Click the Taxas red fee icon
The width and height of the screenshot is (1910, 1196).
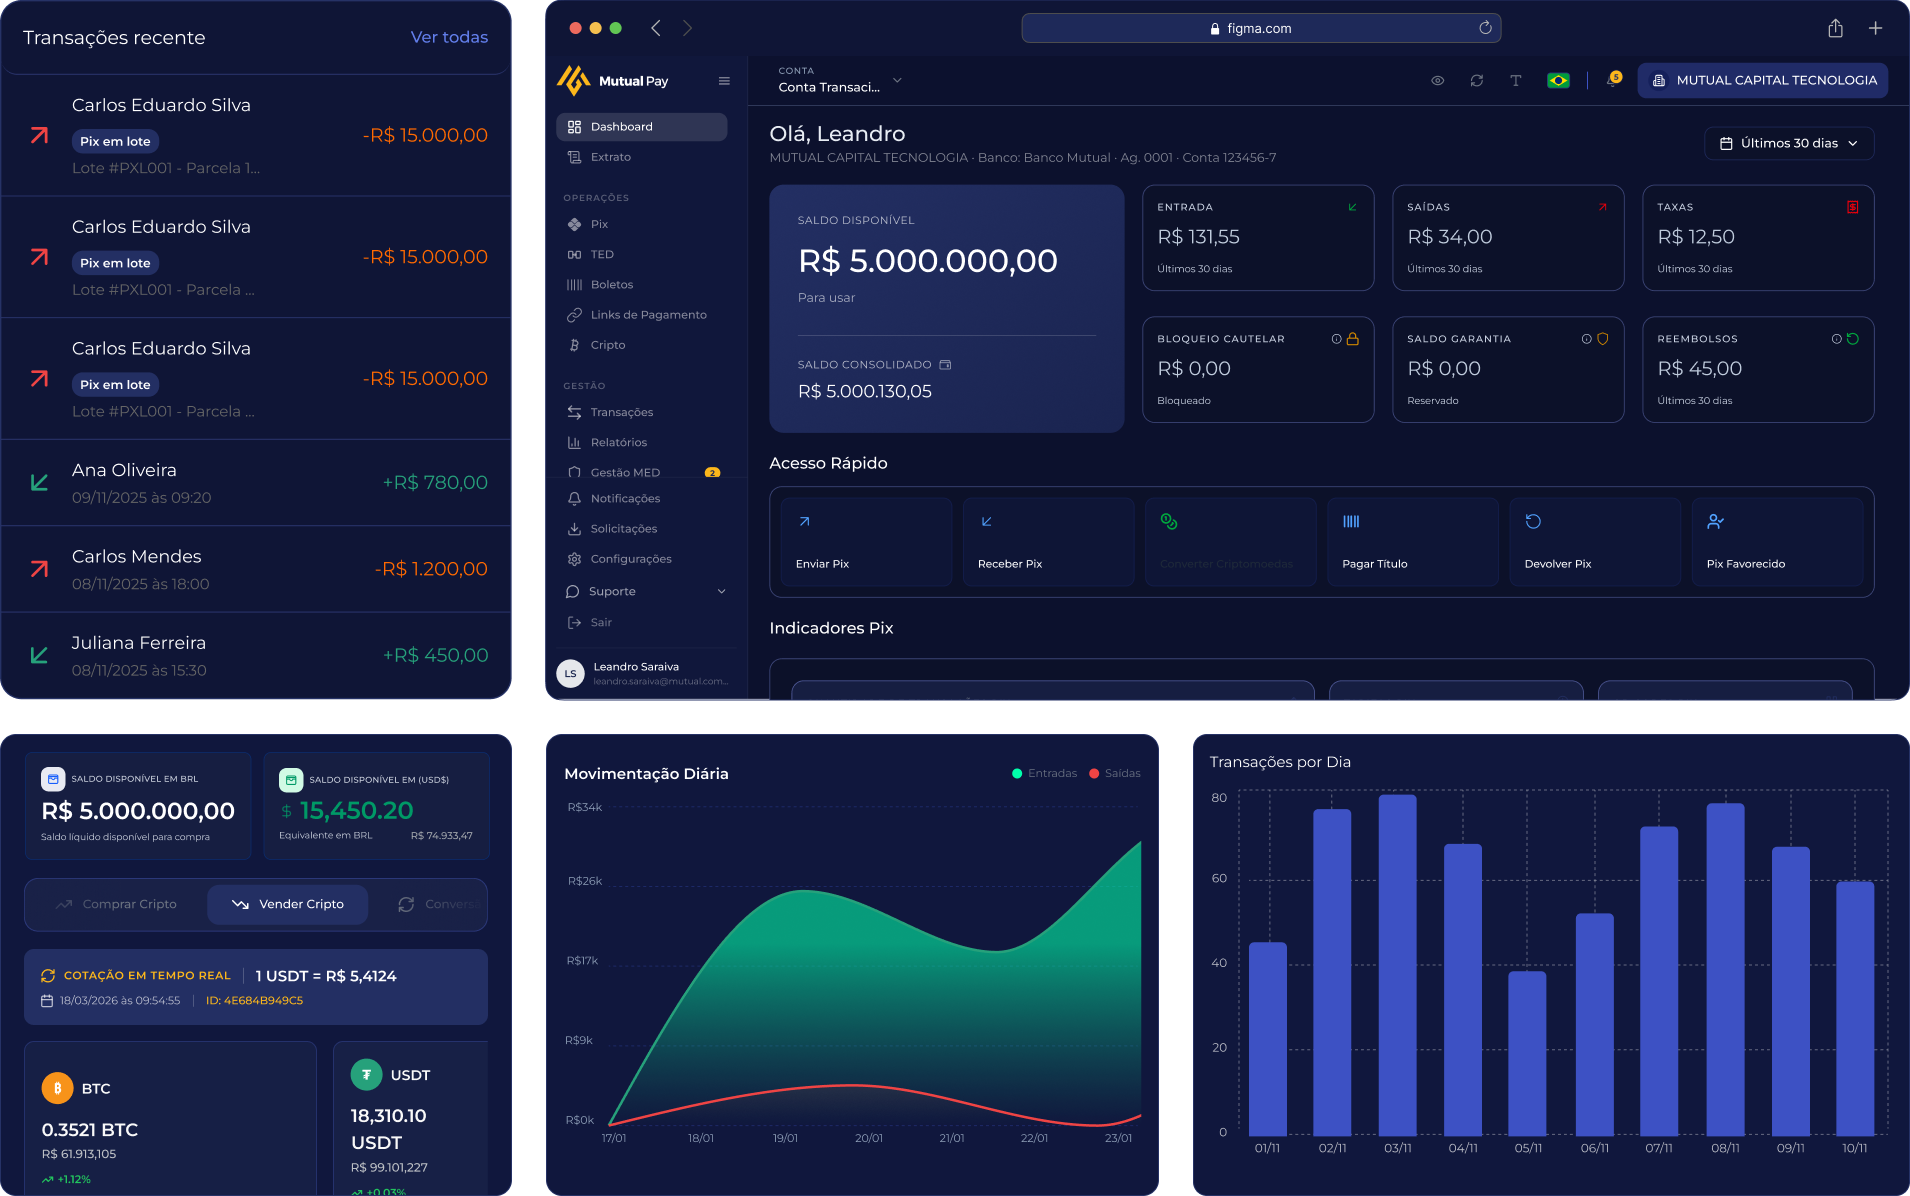point(1853,207)
